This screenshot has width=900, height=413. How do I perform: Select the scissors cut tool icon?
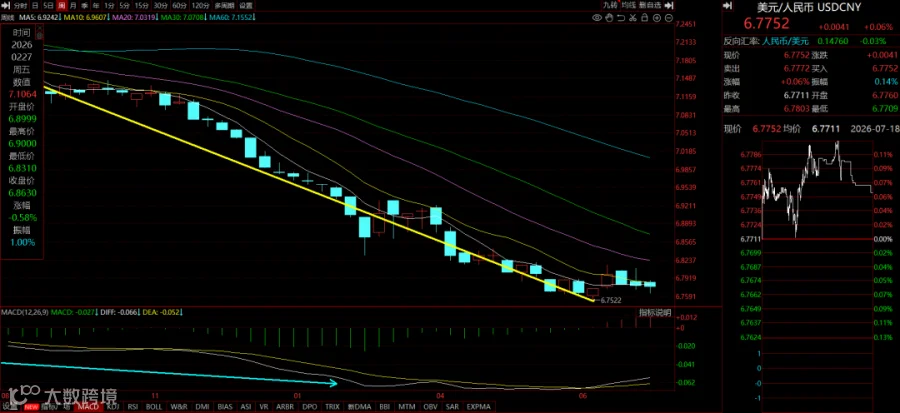(x=632, y=18)
